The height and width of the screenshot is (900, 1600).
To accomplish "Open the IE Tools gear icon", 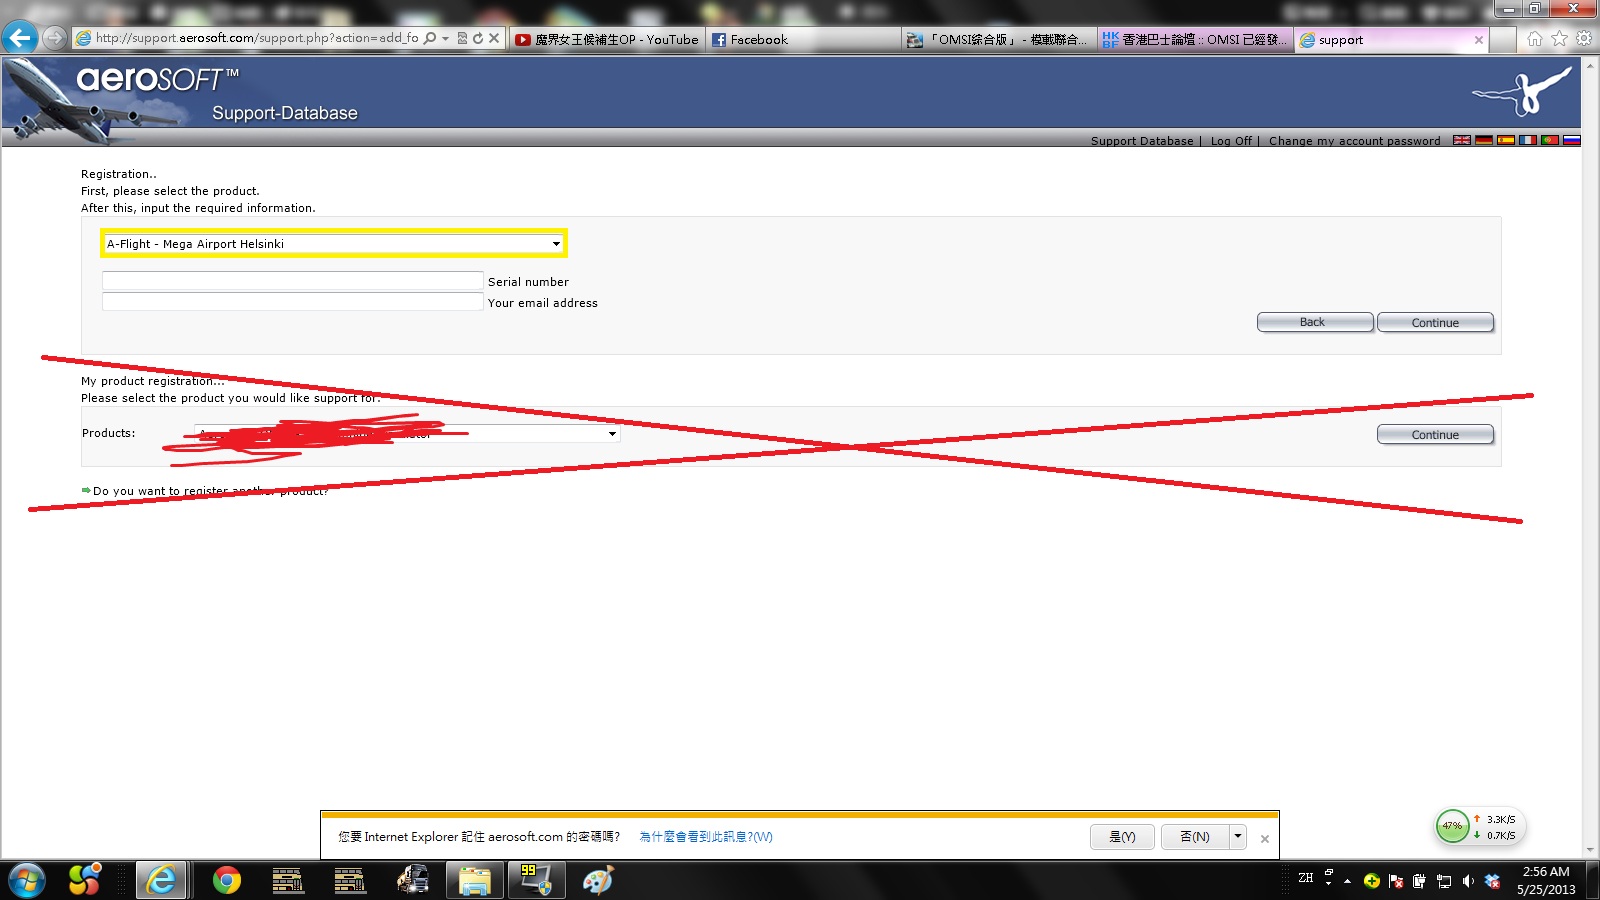I will (1584, 39).
